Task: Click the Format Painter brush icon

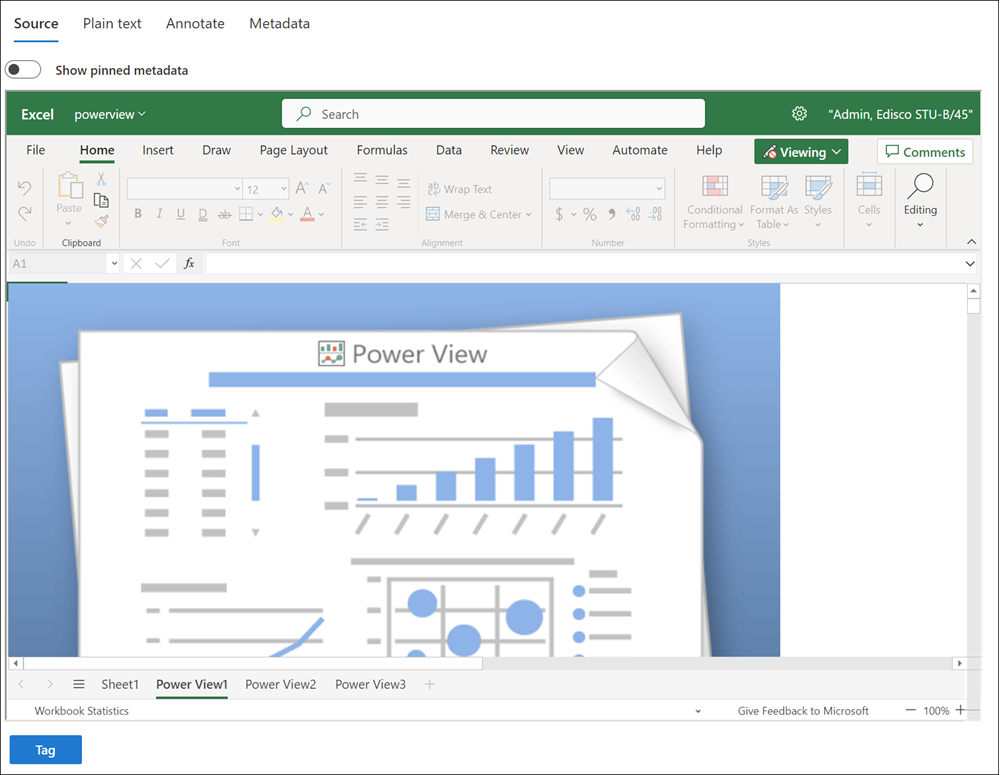Action: click(101, 221)
